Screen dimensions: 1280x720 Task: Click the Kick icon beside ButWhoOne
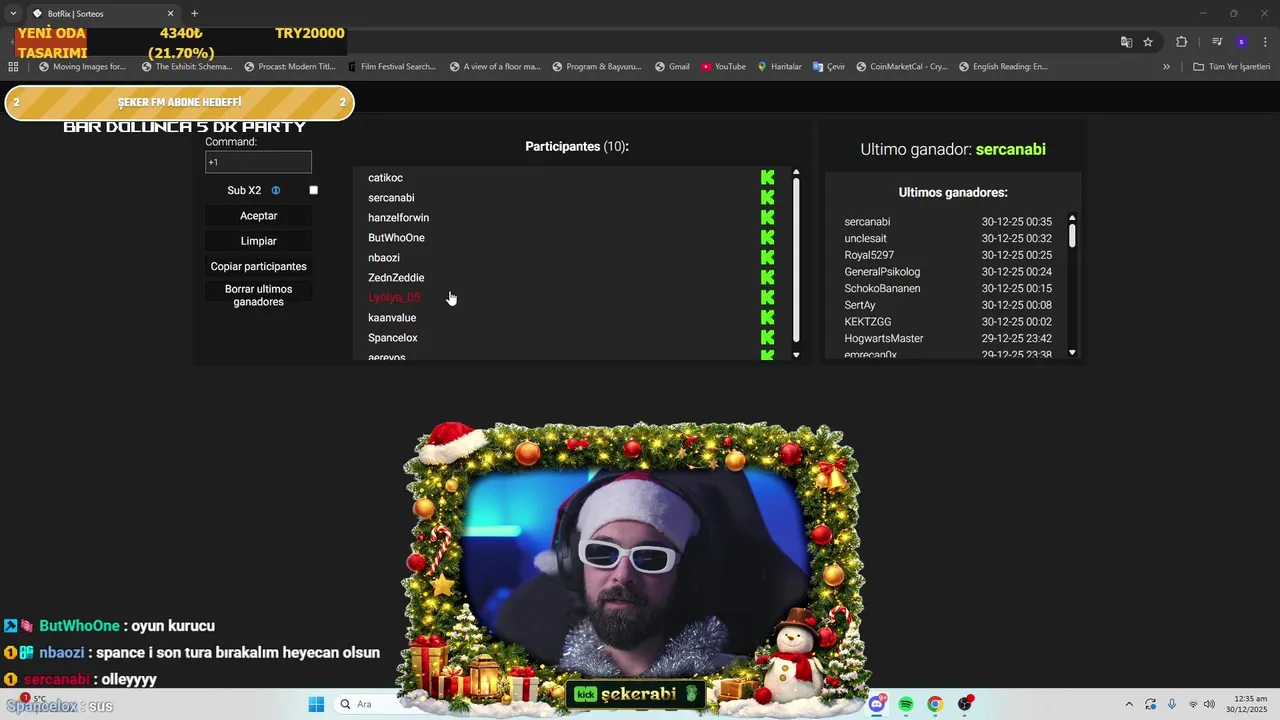point(767,238)
